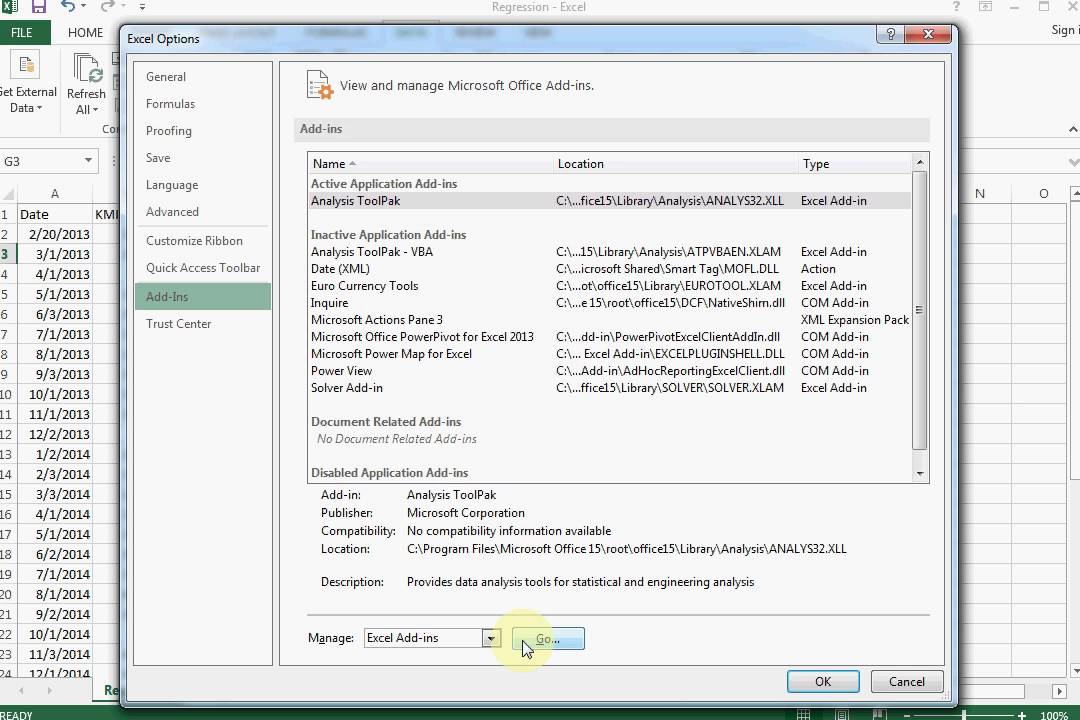Click OK in Excel Options
This screenshot has height=720, width=1080.
click(823, 681)
